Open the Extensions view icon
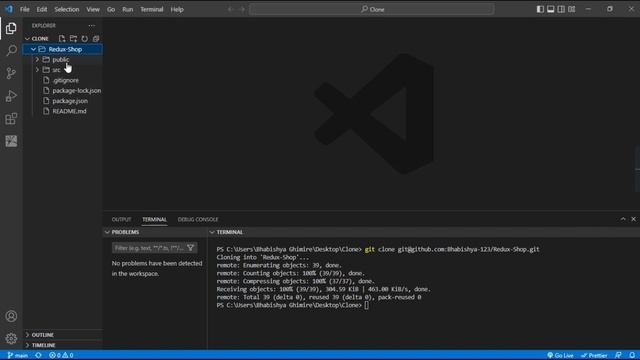This screenshot has height=360, width=640. click(x=11, y=119)
